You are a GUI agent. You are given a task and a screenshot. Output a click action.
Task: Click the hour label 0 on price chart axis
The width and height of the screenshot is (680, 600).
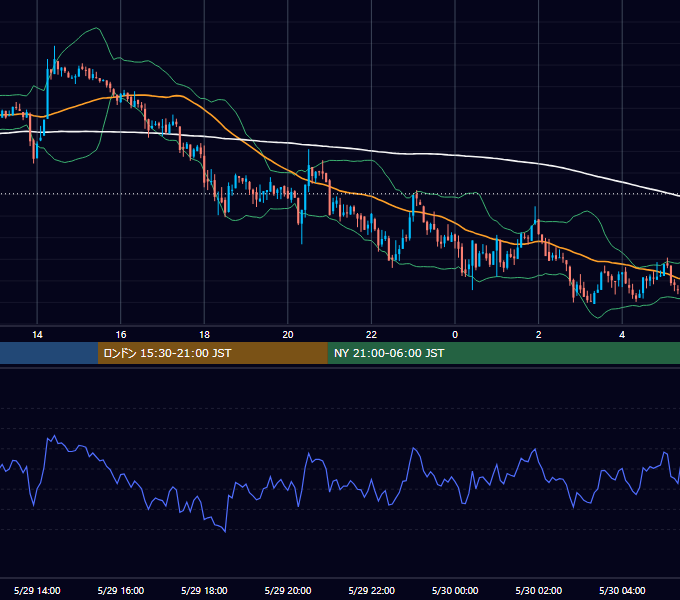click(455, 335)
